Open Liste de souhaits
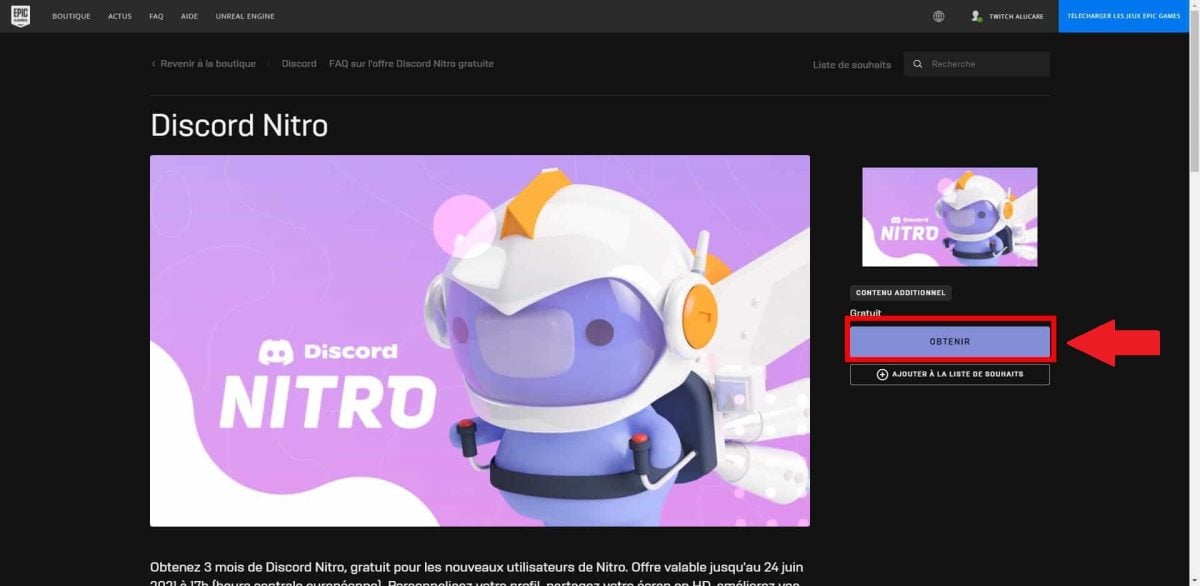This screenshot has height=586, width=1200. click(849, 64)
